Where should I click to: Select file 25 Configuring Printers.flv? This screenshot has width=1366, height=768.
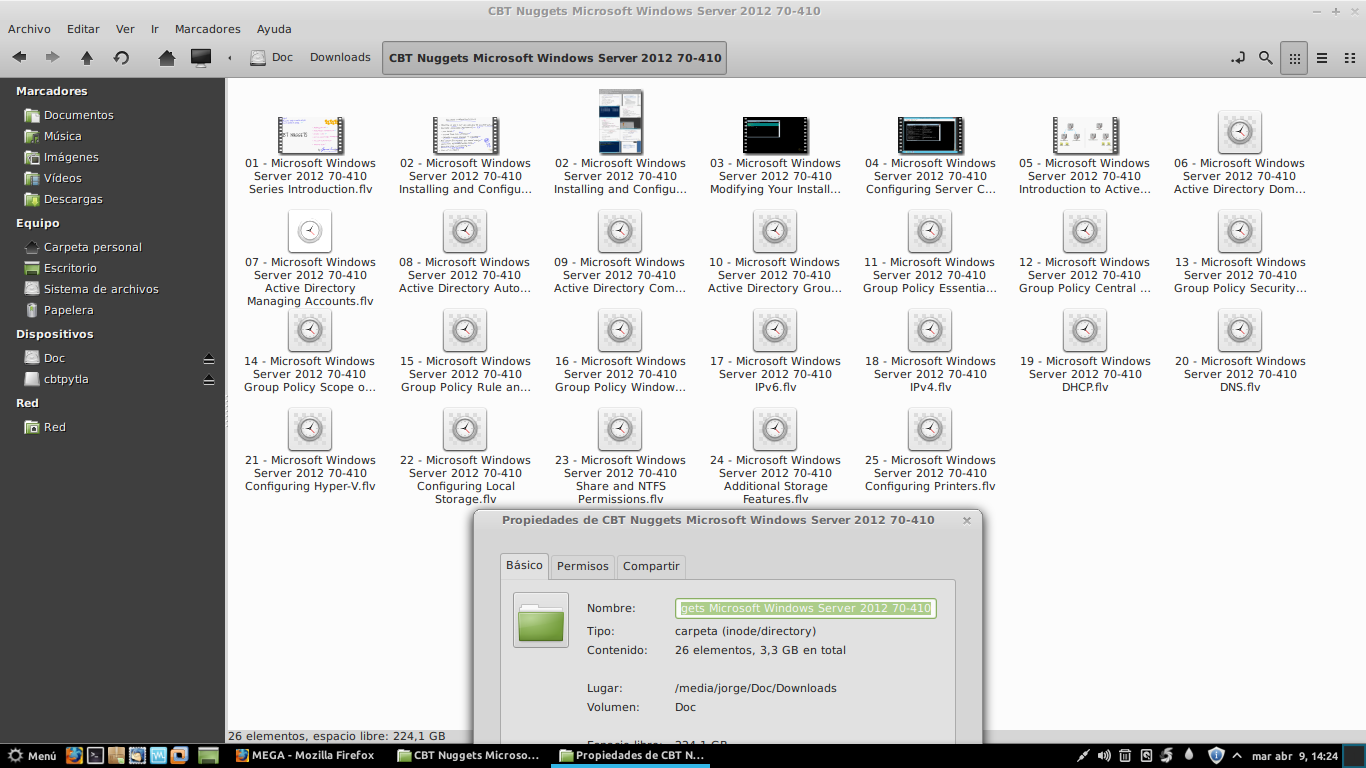coord(930,450)
